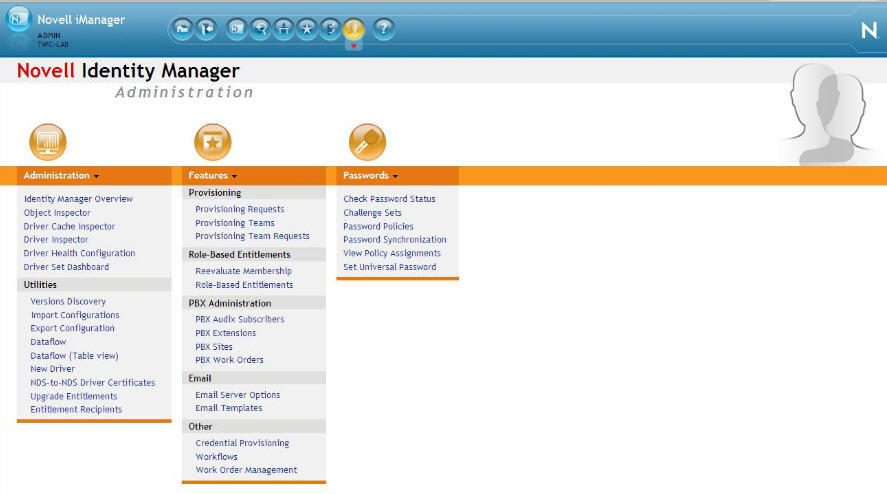This screenshot has height=494, width=887.
Task: Open the Roles and Tasks toolbar icon
Action: (236, 28)
